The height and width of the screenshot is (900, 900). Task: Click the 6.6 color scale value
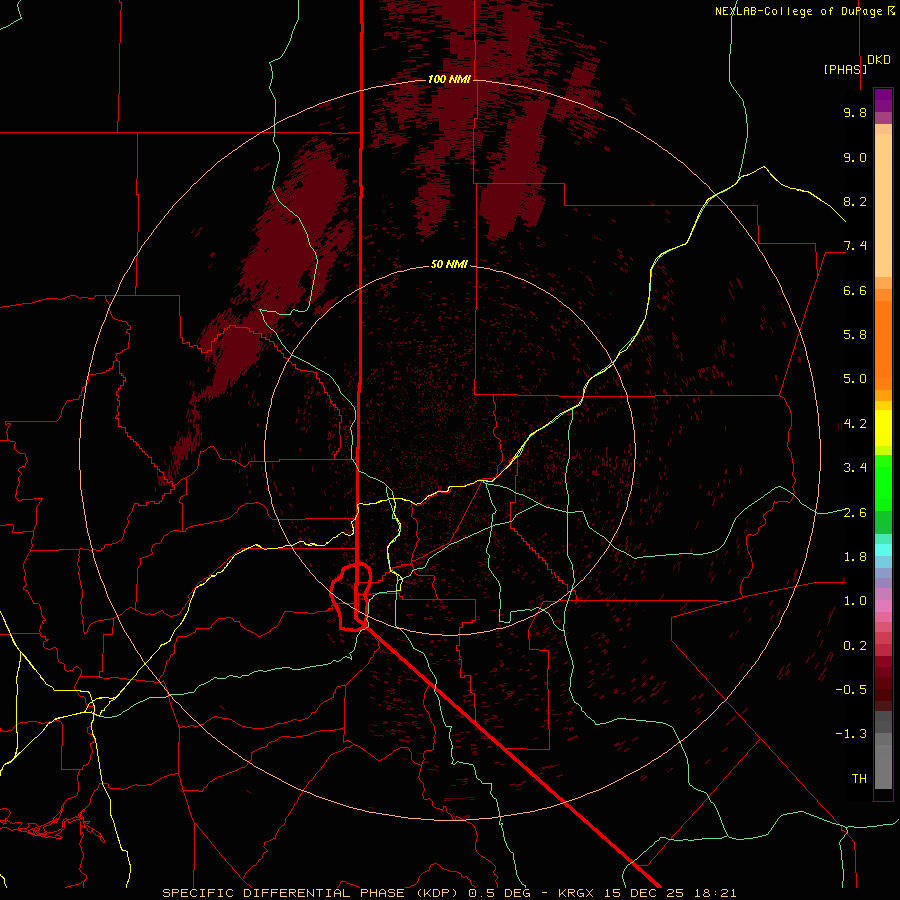pos(855,290)
